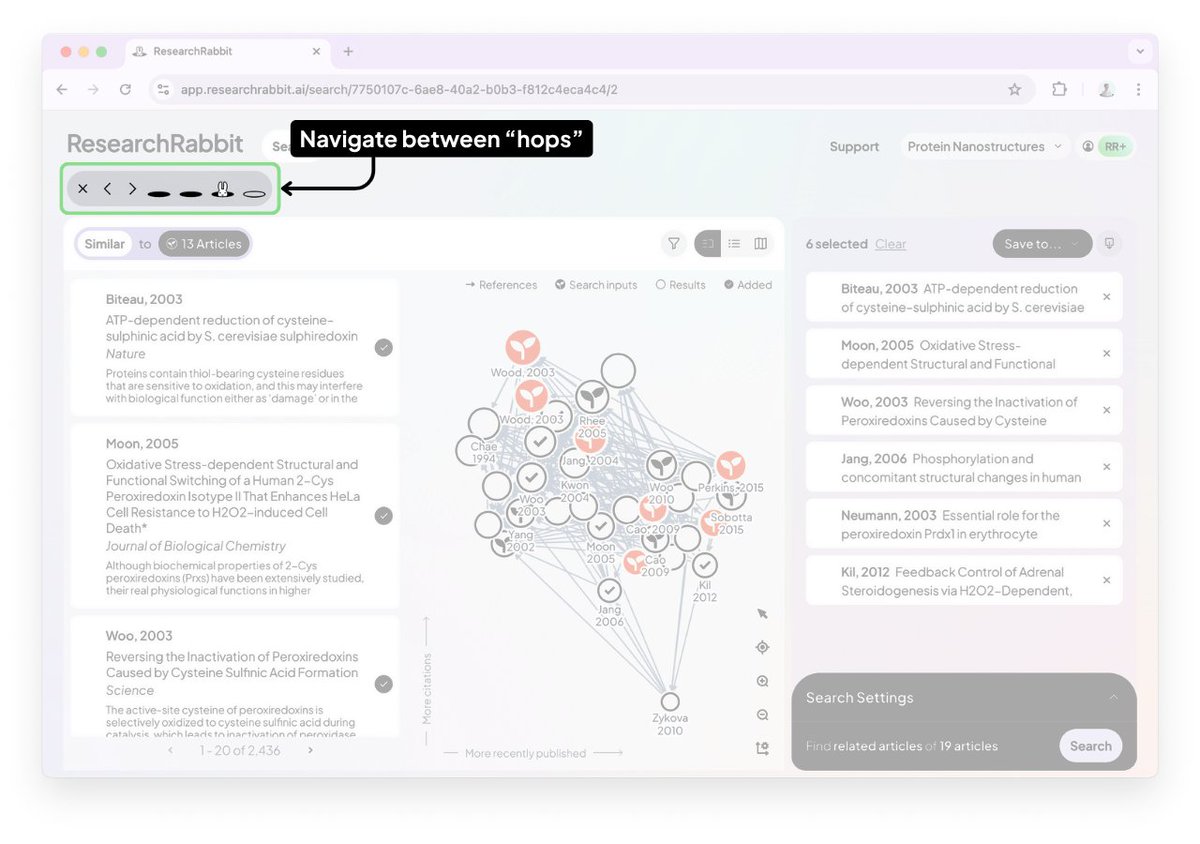Zoom out on the citation graph
The height and width of the screenshot is (844, 1200).
click(x=762, y=715)
